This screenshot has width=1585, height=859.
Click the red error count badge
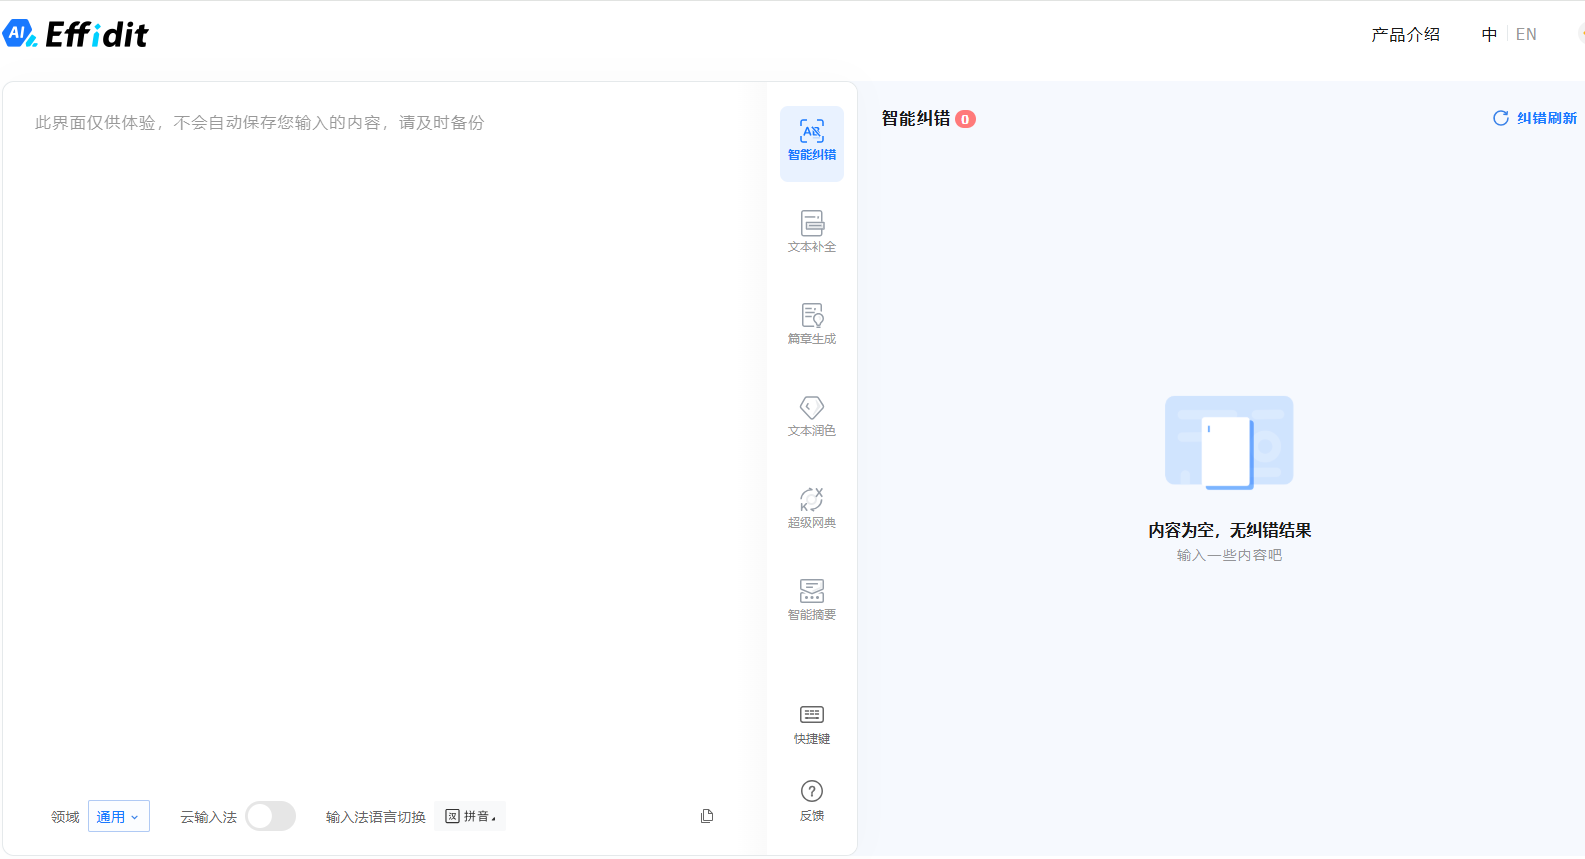tap(965, 119)
